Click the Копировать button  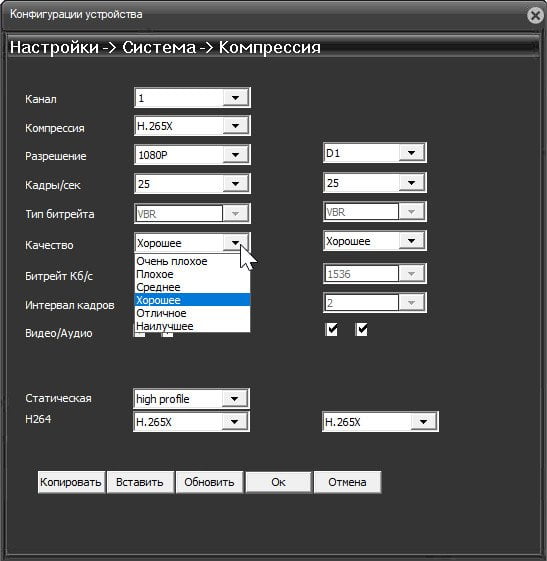[x=71, y=482]
